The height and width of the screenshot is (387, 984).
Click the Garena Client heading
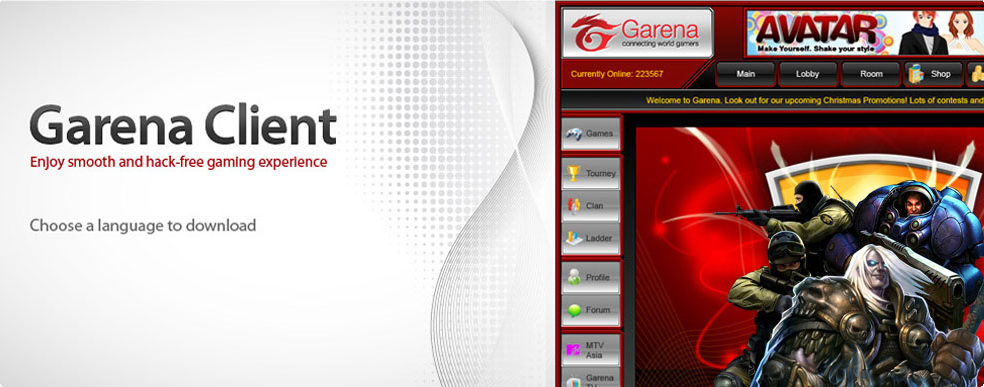[x=183, y=126]
